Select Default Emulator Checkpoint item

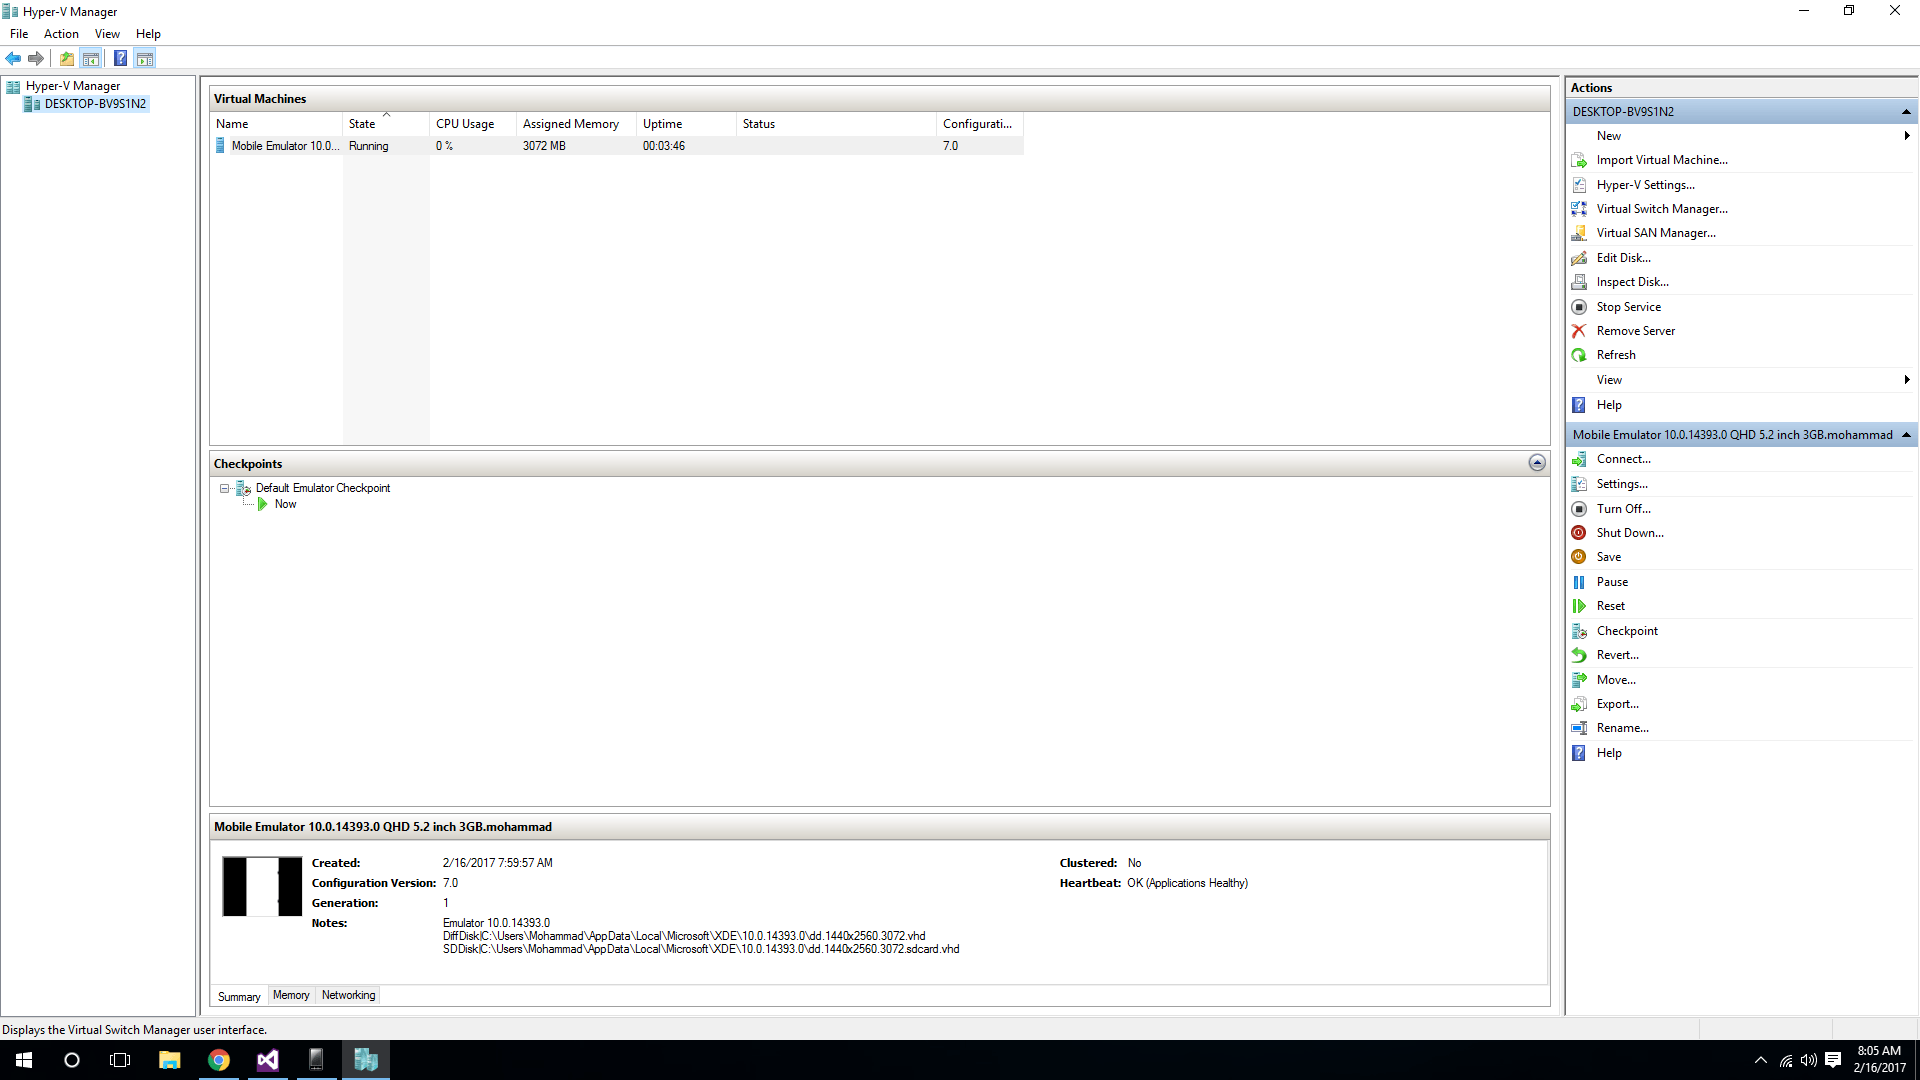coord(322,489)
